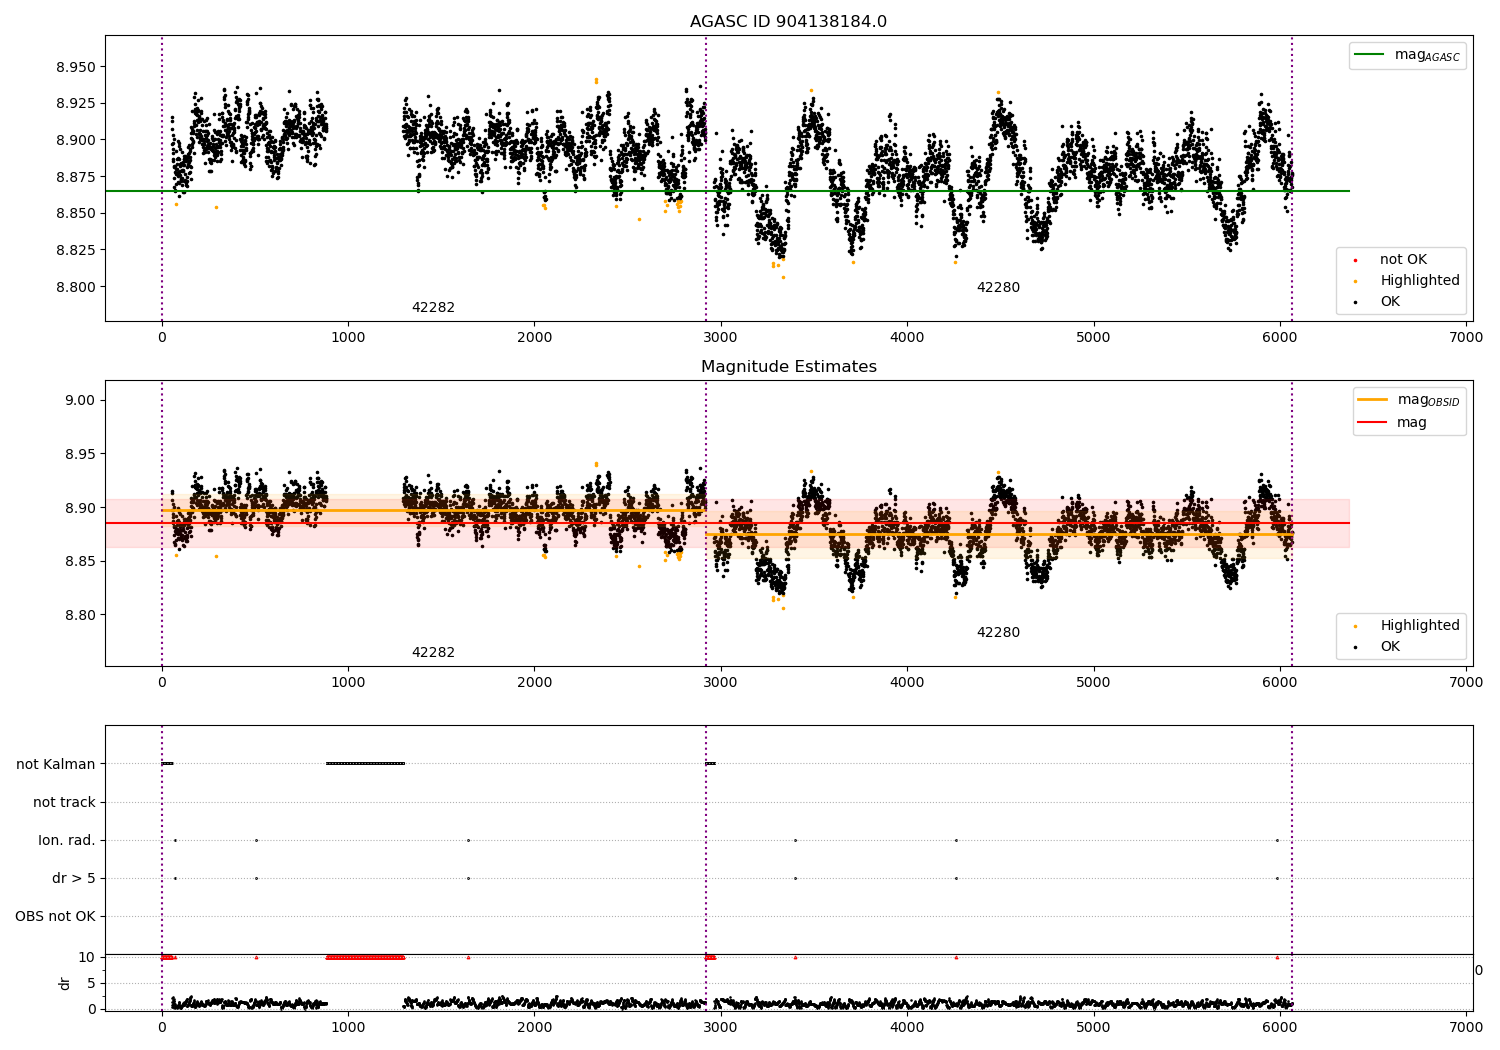
Task: Click y-axis tick 8.900
Action: [76, 140]
